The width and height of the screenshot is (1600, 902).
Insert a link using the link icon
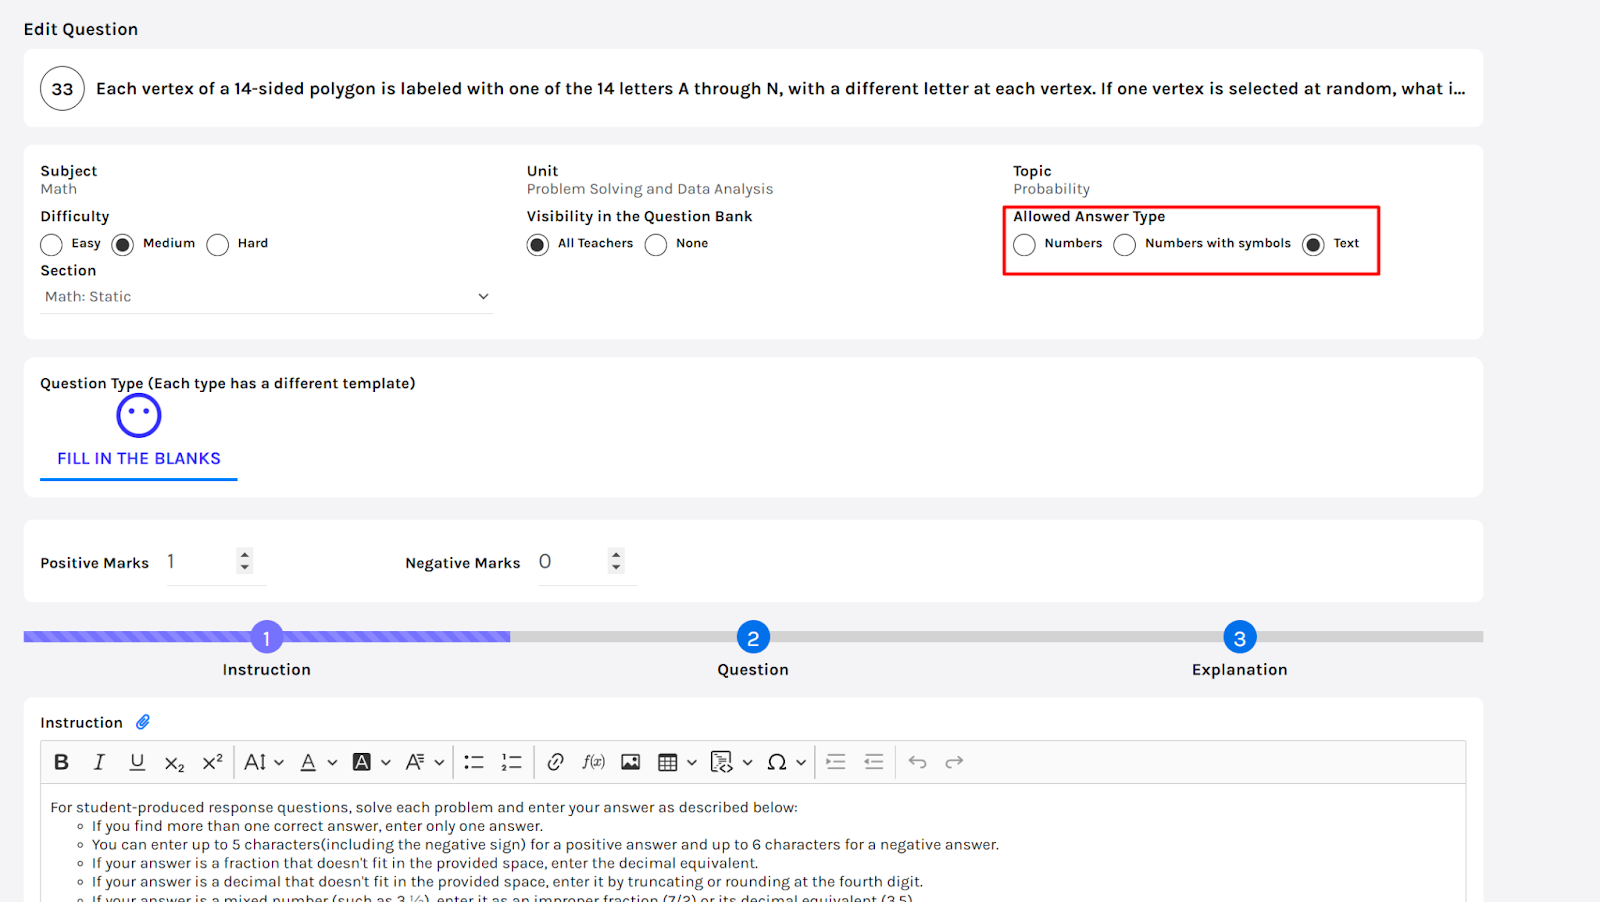coord(555,762)
